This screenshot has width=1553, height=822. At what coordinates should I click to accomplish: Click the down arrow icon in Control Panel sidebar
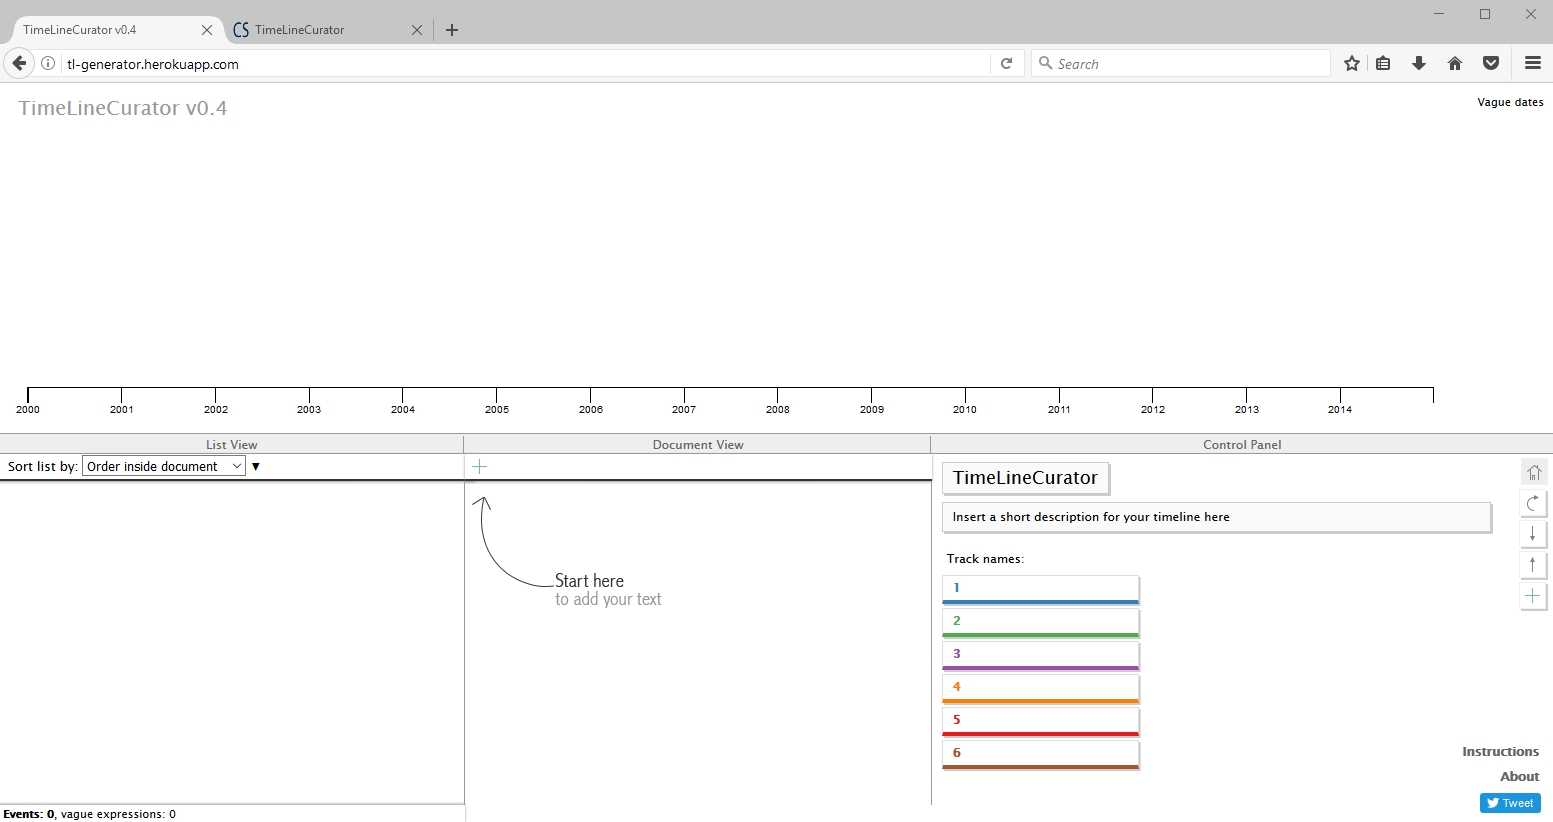click(1533, 534)
